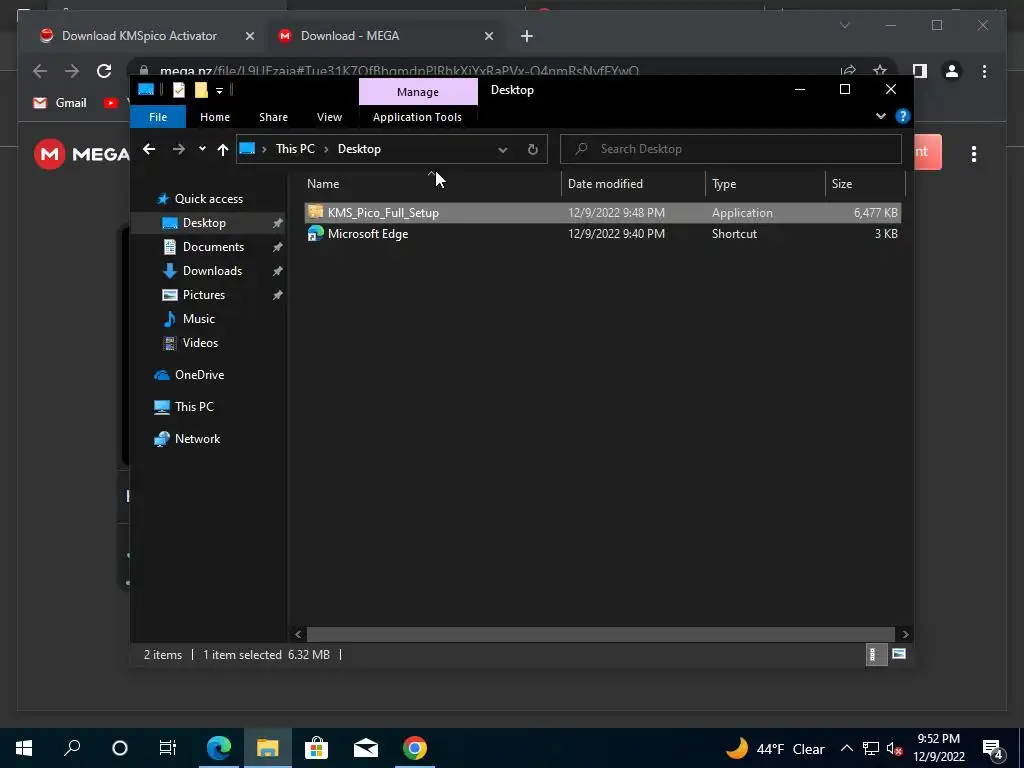Open Chrome's three-dot menu

pyautogui.click(x=984, y=71)
